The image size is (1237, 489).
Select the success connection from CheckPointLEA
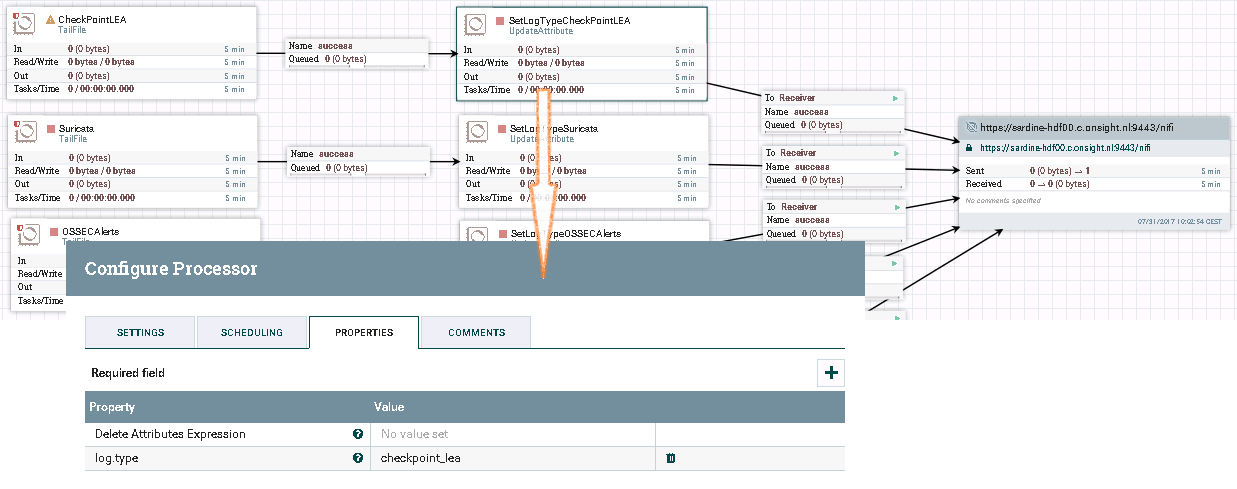pyautogui.click(x=357, y=52)
